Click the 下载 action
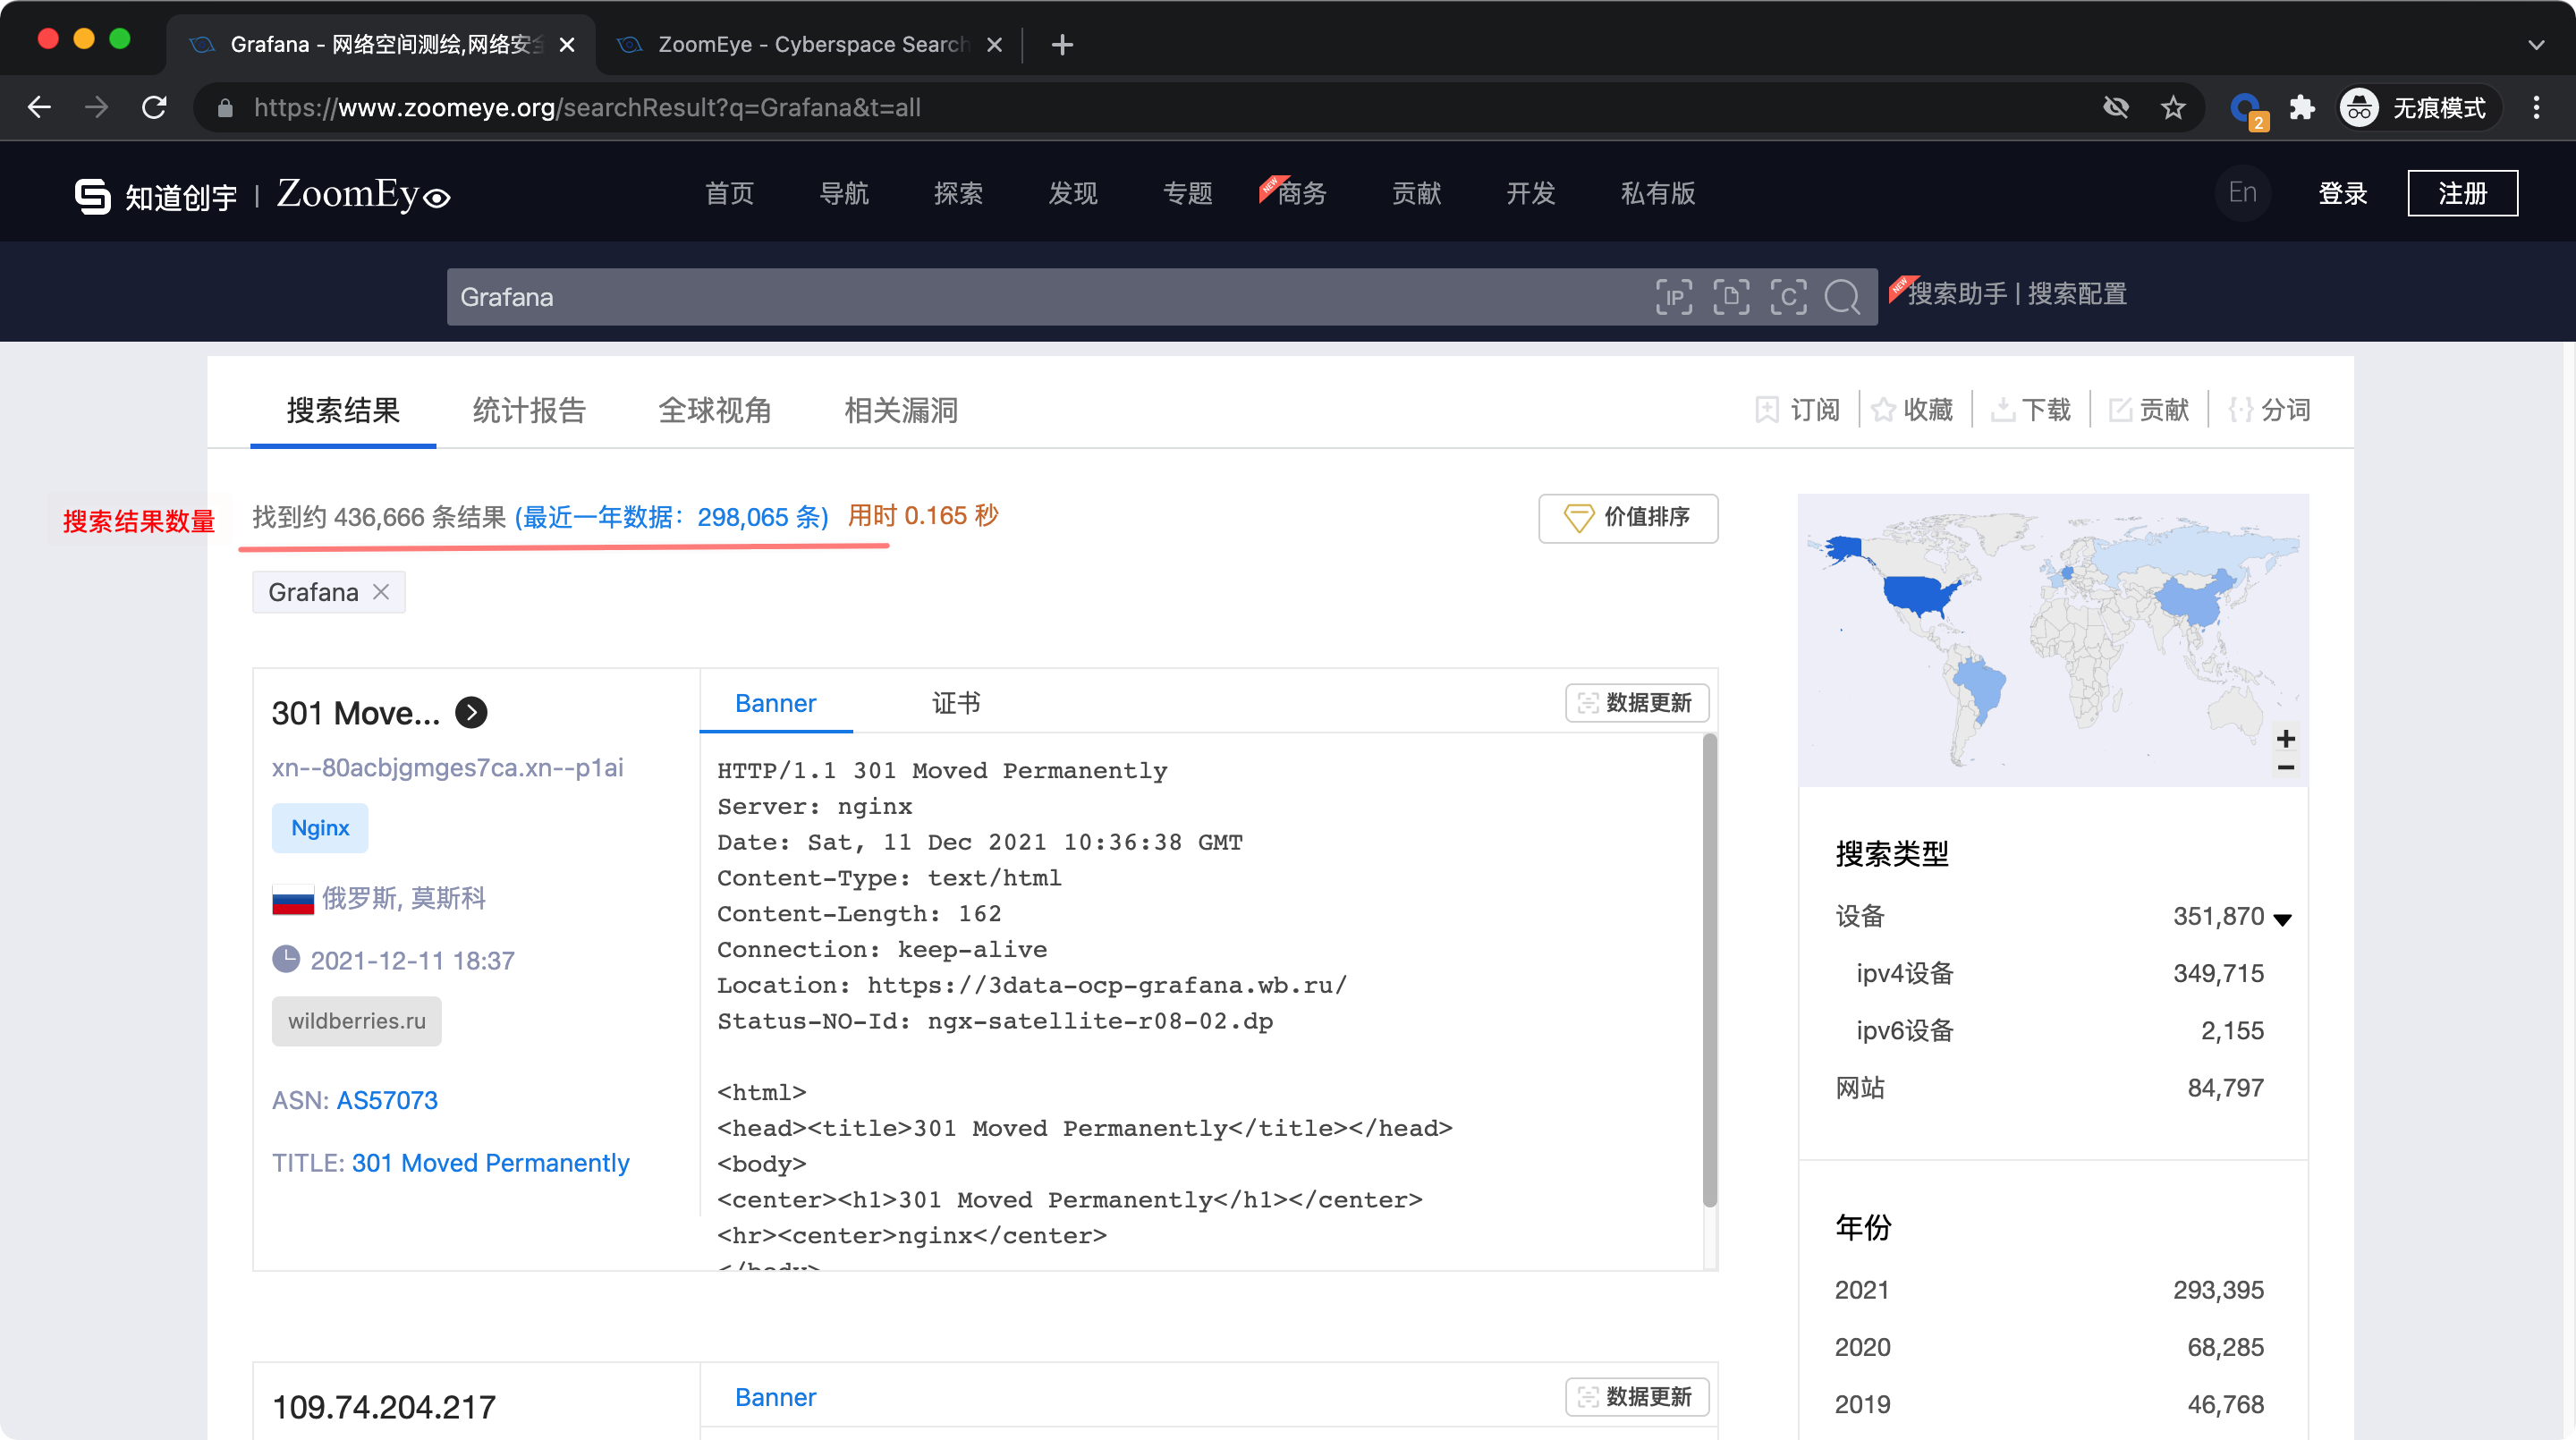2576x1440 pixels. pyautogui.click(x=2030, y=410)
